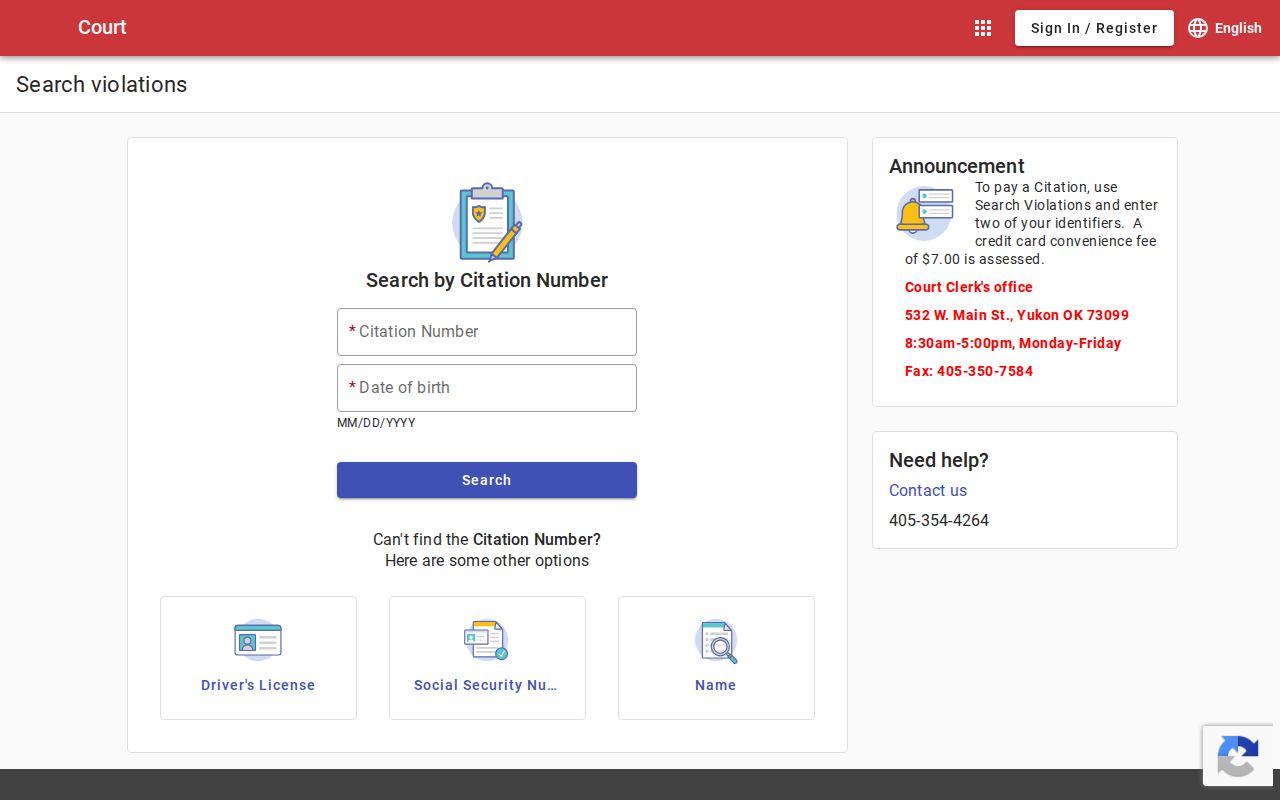Click the Need help? heading

point(939,460)
